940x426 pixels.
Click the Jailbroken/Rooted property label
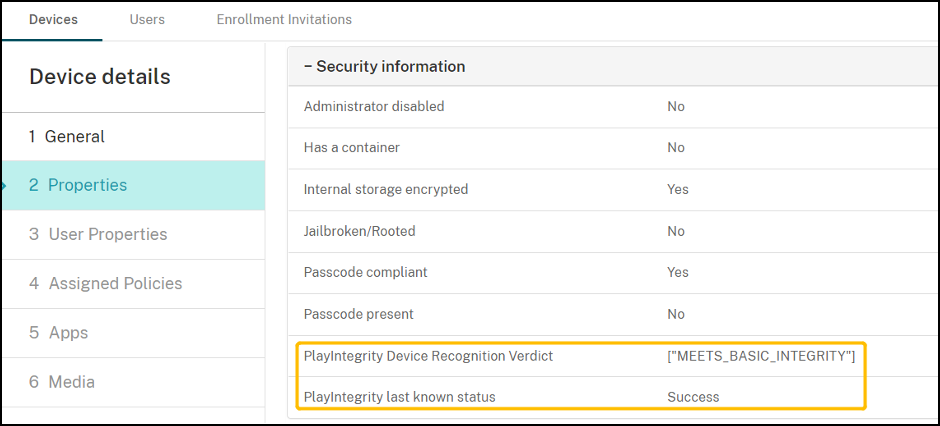pyautogui.click(x=359, y=231)
